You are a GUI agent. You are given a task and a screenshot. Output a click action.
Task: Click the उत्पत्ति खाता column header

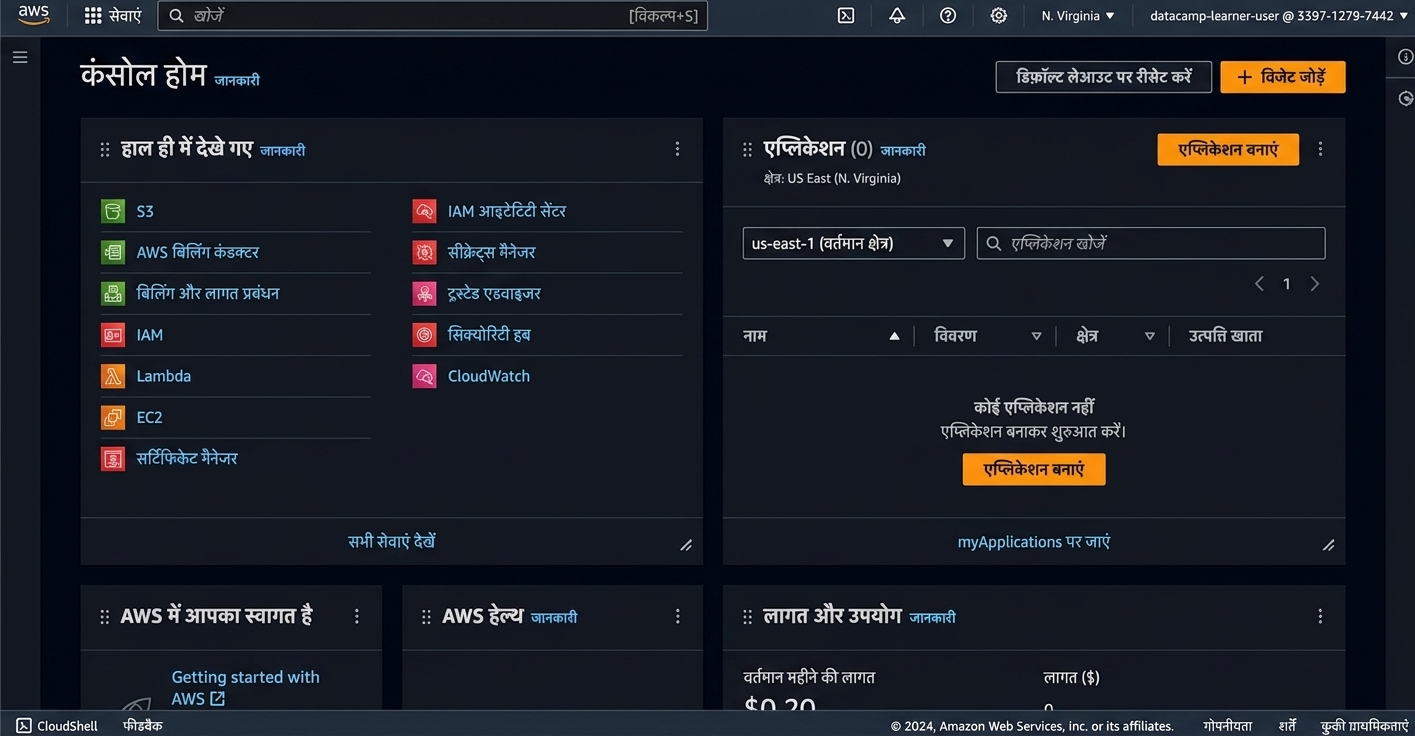1225,336
